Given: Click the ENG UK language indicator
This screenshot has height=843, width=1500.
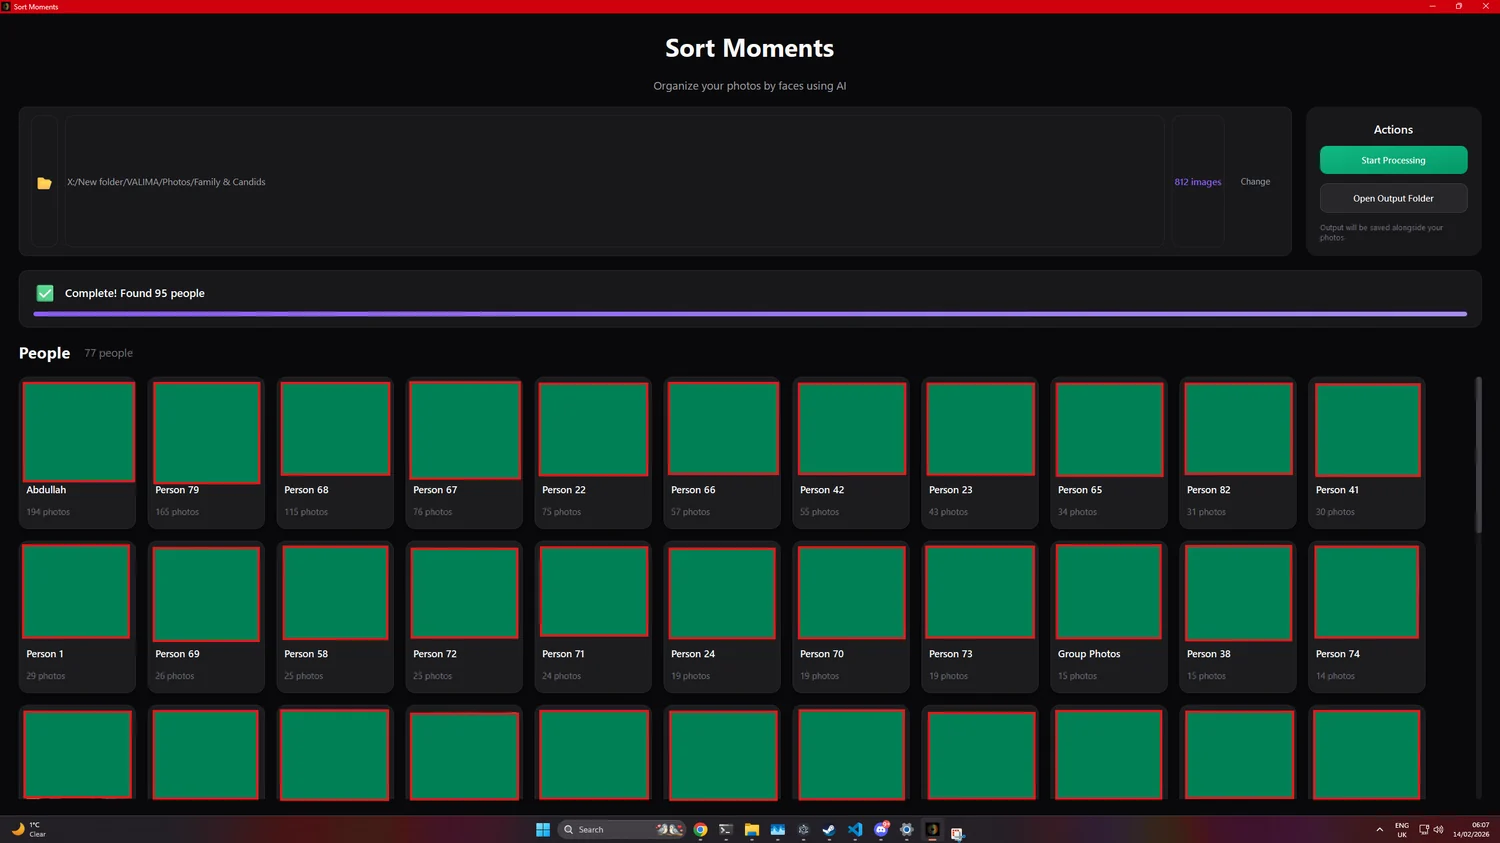Looking at the screenshot, I should pyautogui.click(x=1402, y=830).
